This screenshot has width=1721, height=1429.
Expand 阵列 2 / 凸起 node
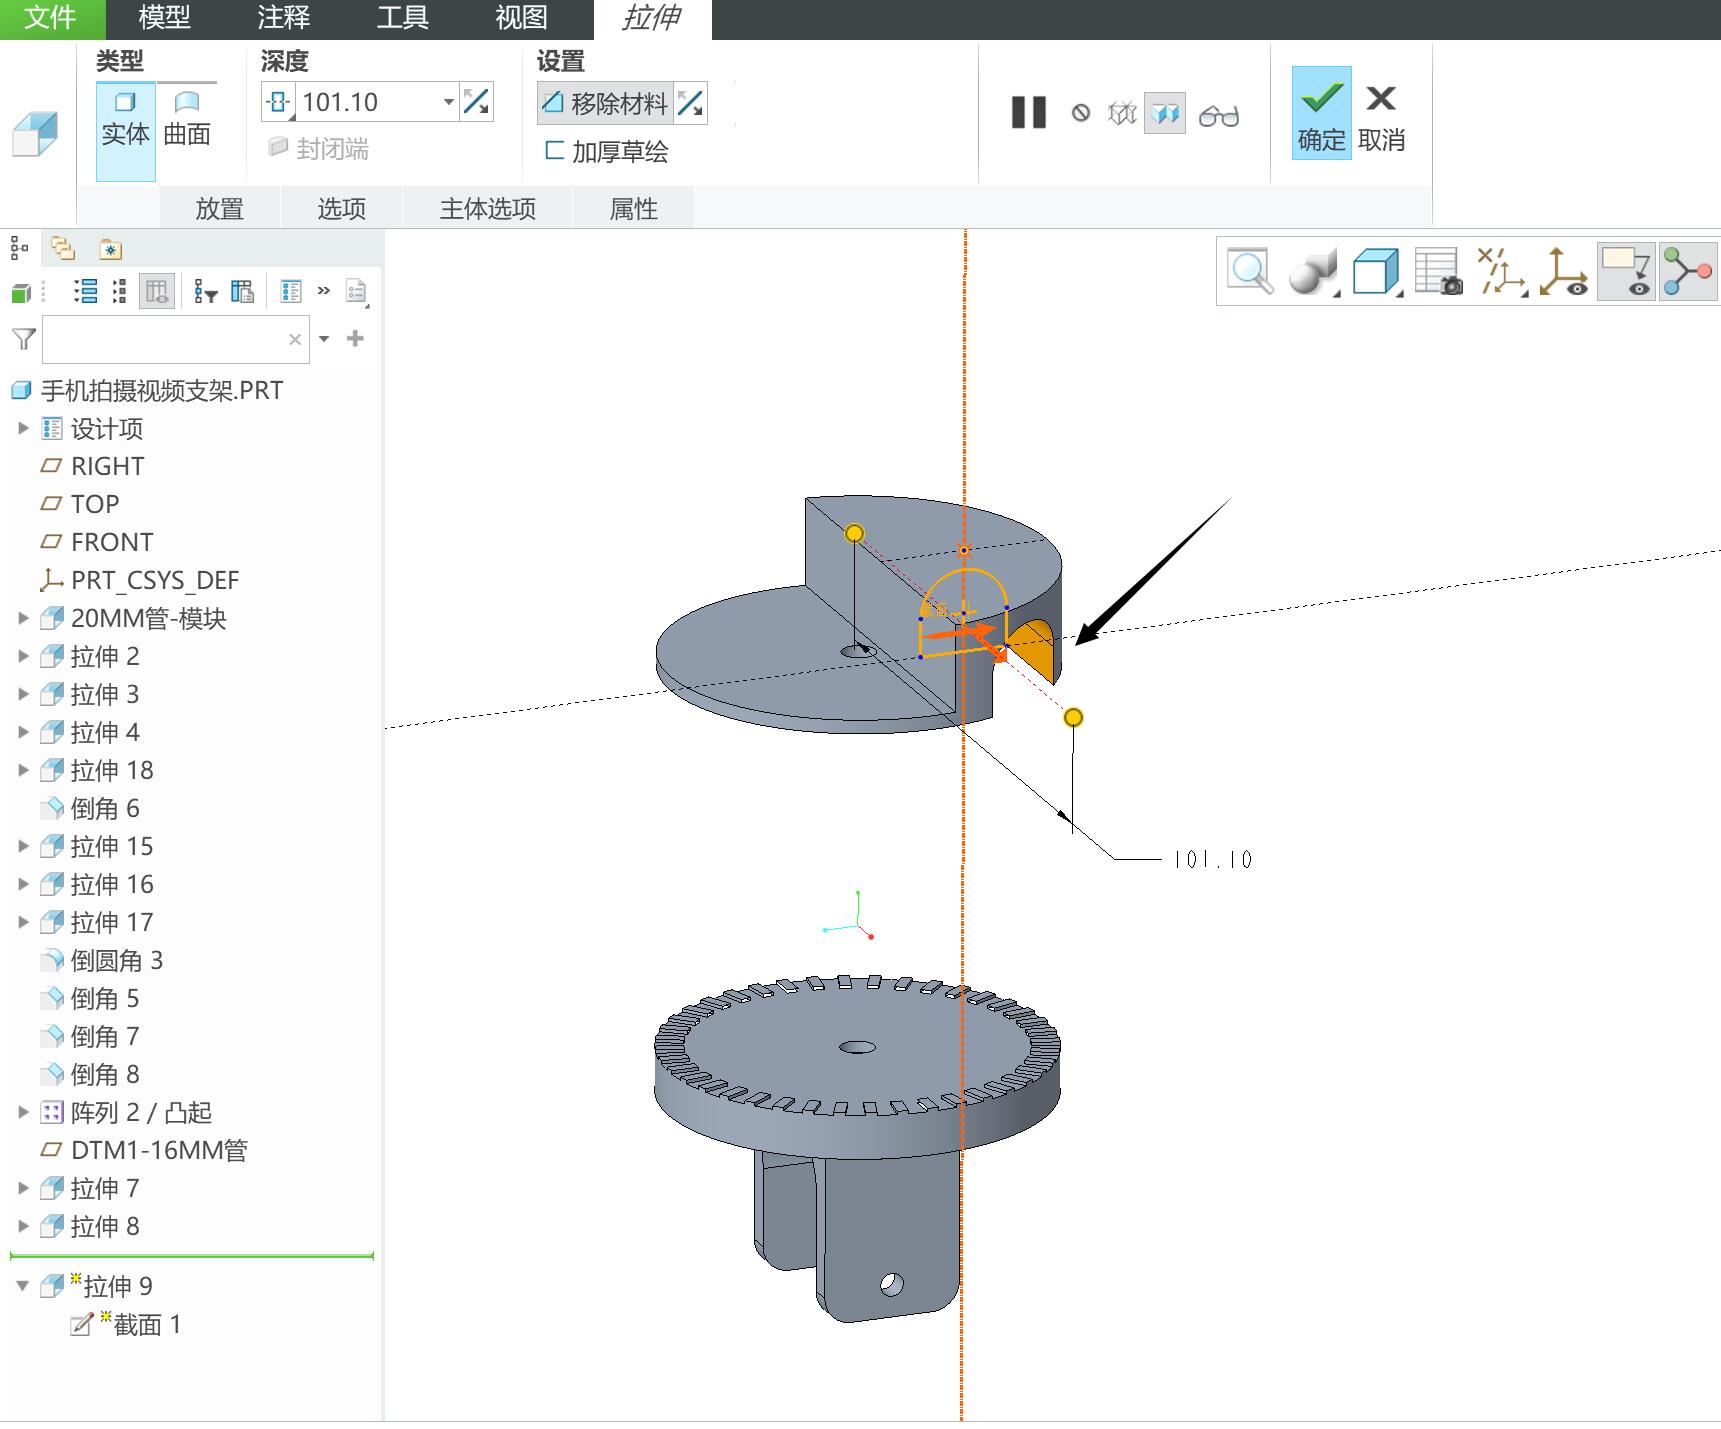point(23,1112)
